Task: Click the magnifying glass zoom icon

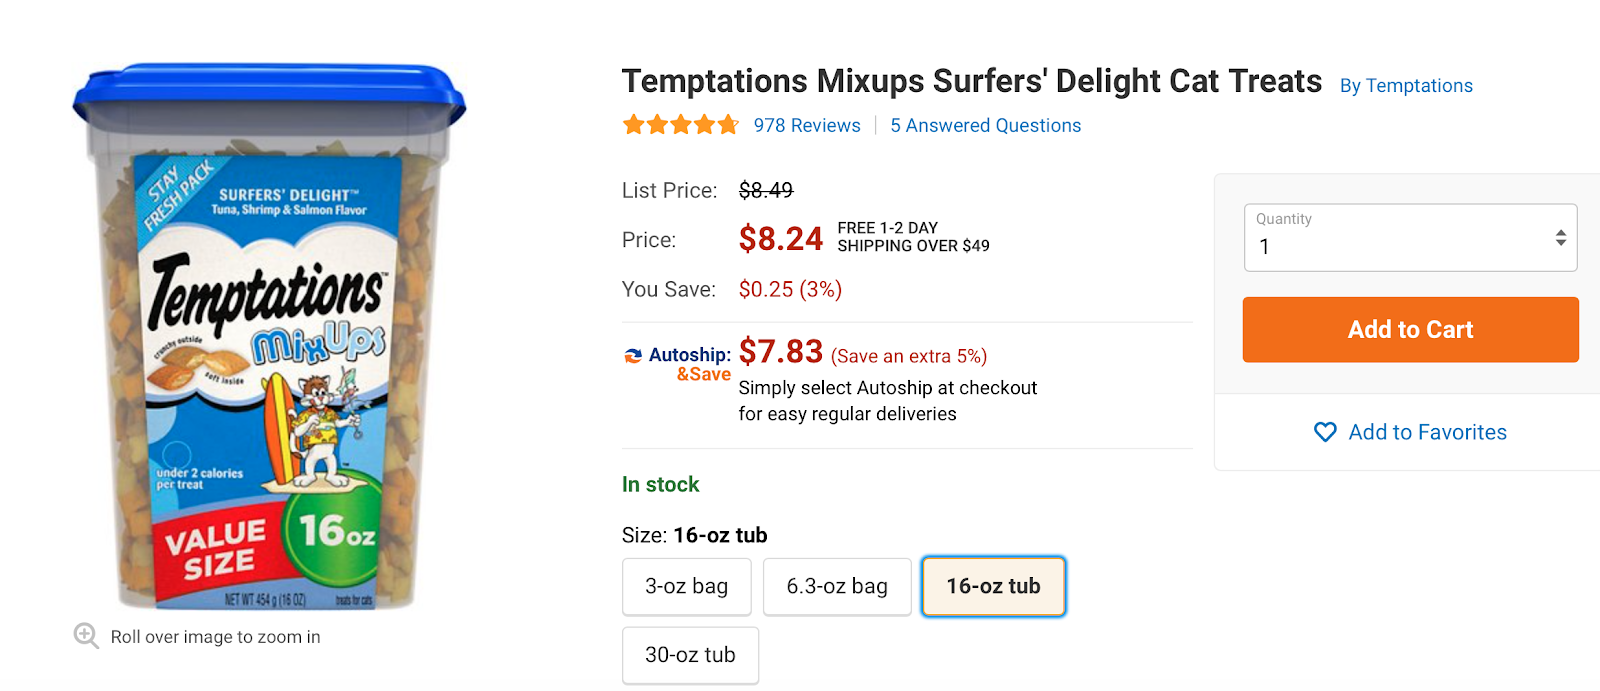Action: point(86,636)
